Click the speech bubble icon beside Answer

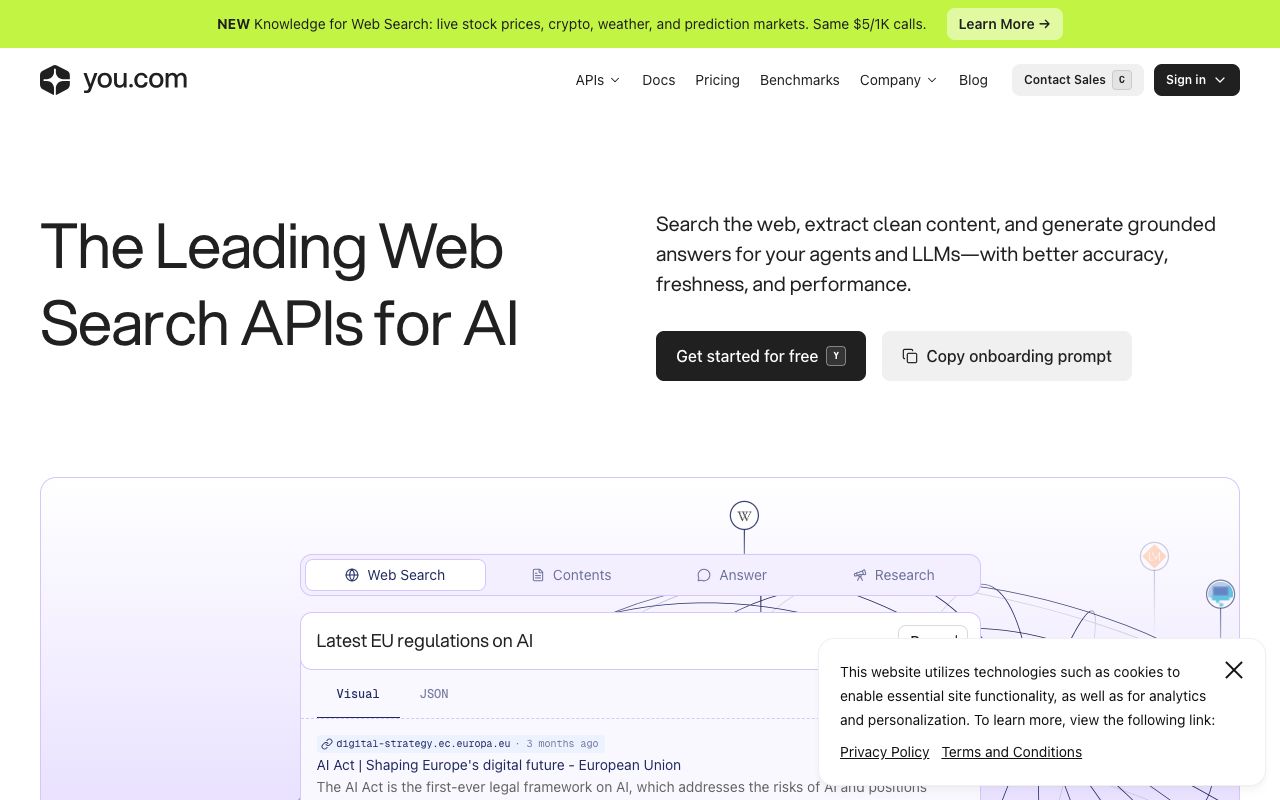click(x=704, y=575)
